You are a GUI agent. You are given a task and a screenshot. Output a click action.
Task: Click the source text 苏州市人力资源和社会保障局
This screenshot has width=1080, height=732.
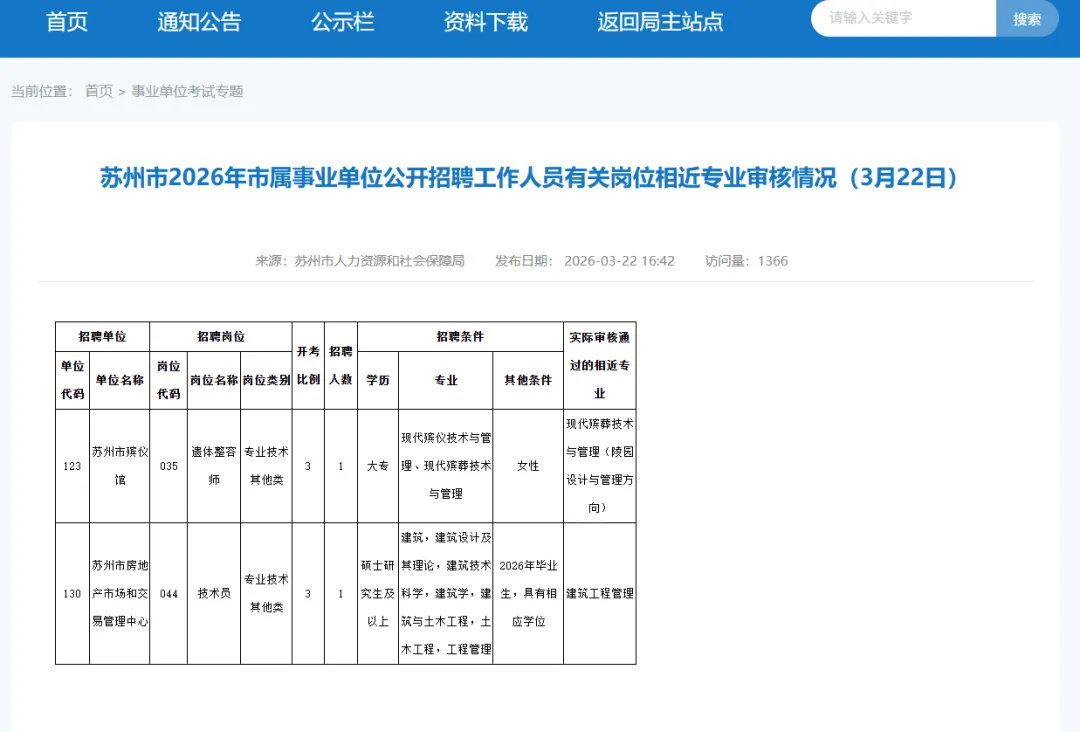pyautogui.click(x=379, y=261)
